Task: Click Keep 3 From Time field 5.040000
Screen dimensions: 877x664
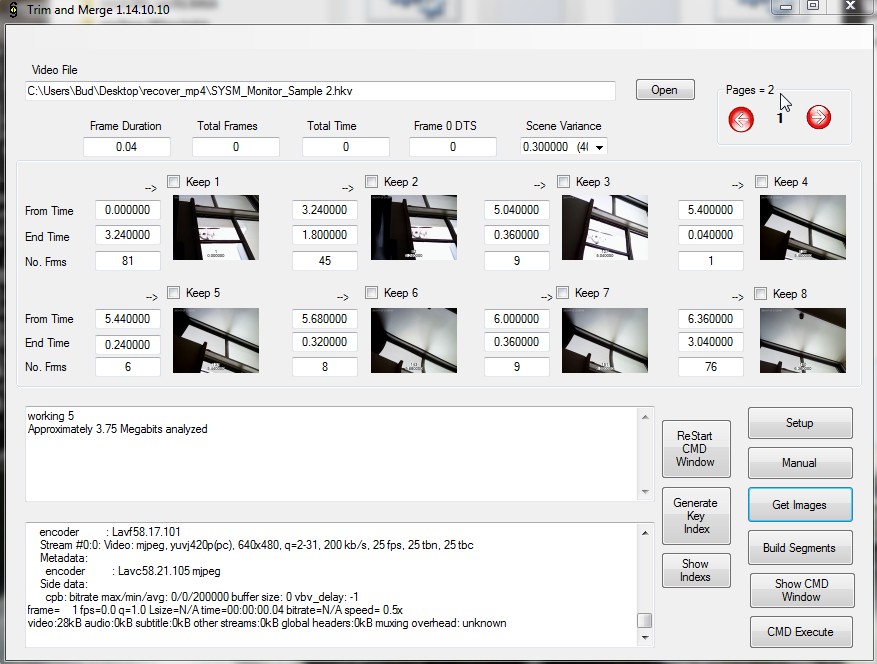Action: [x=517, y=210]
